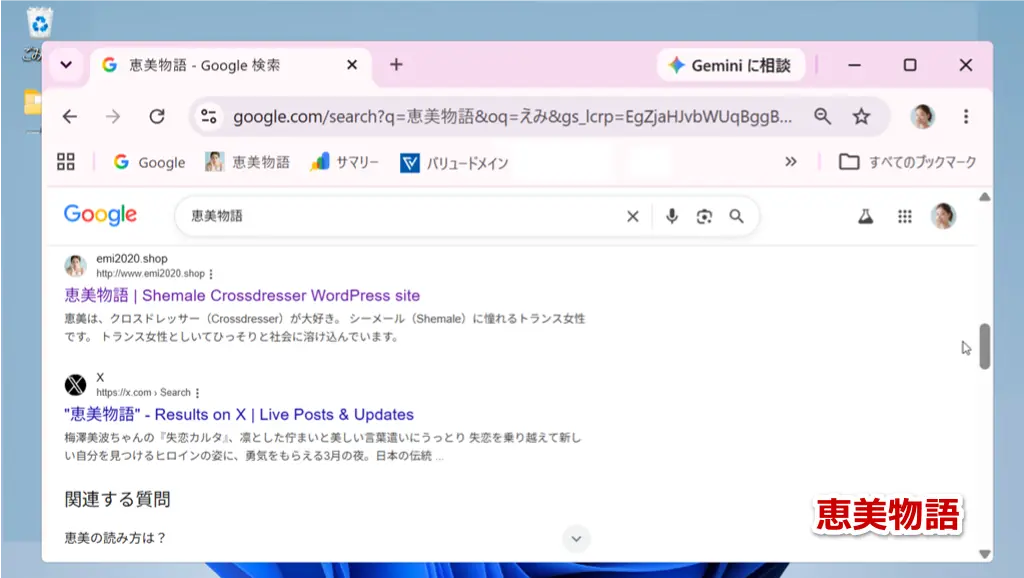Viewport: 1024px width, 578px height.
Task: Click the Gemini に相談 button
Action: [730, 65]
